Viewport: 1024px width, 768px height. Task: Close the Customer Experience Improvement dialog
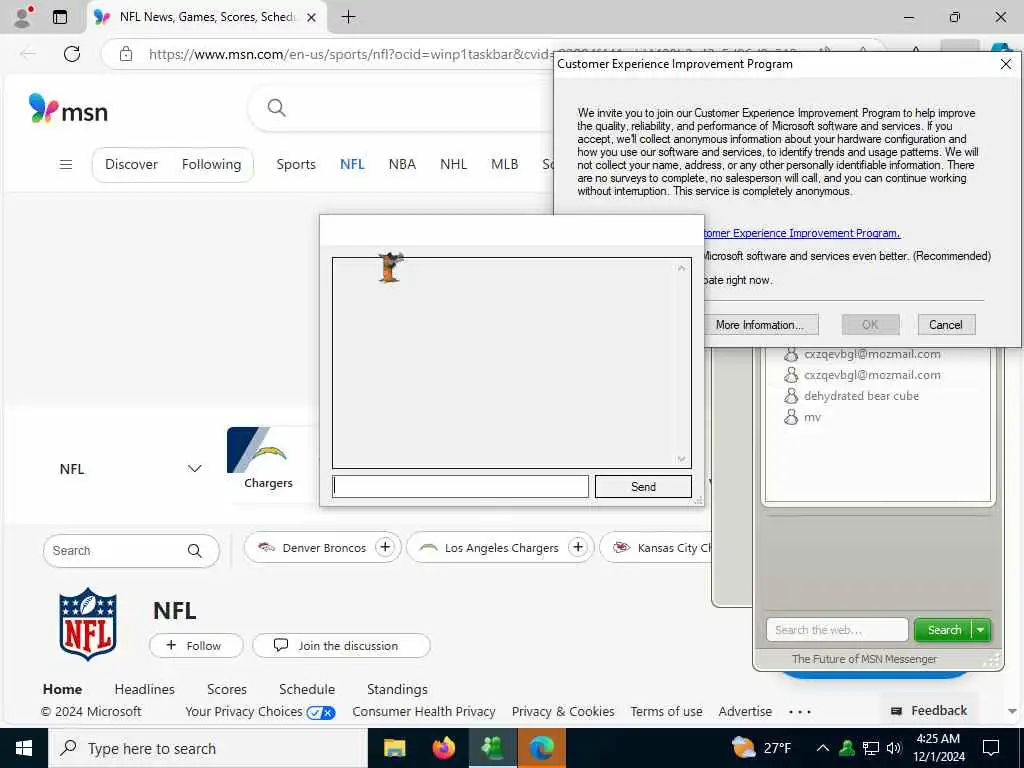[x=1006, y=64]
